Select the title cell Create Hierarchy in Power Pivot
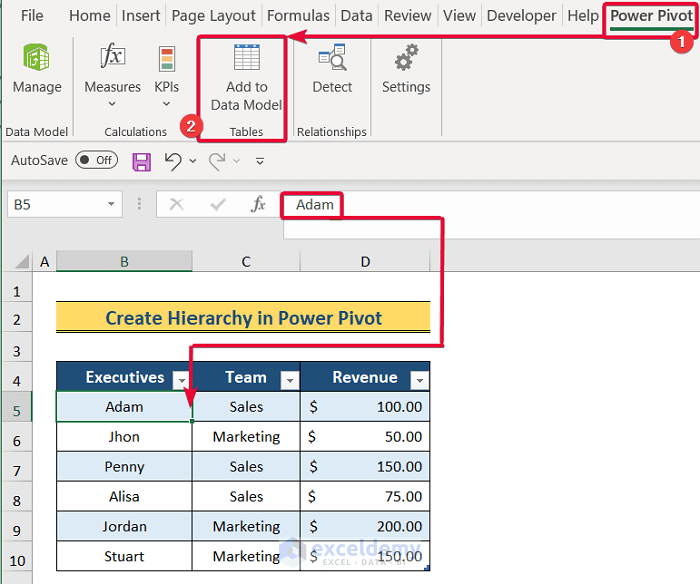The height and width of the screenshot is (584, 700). coord(243,317)
